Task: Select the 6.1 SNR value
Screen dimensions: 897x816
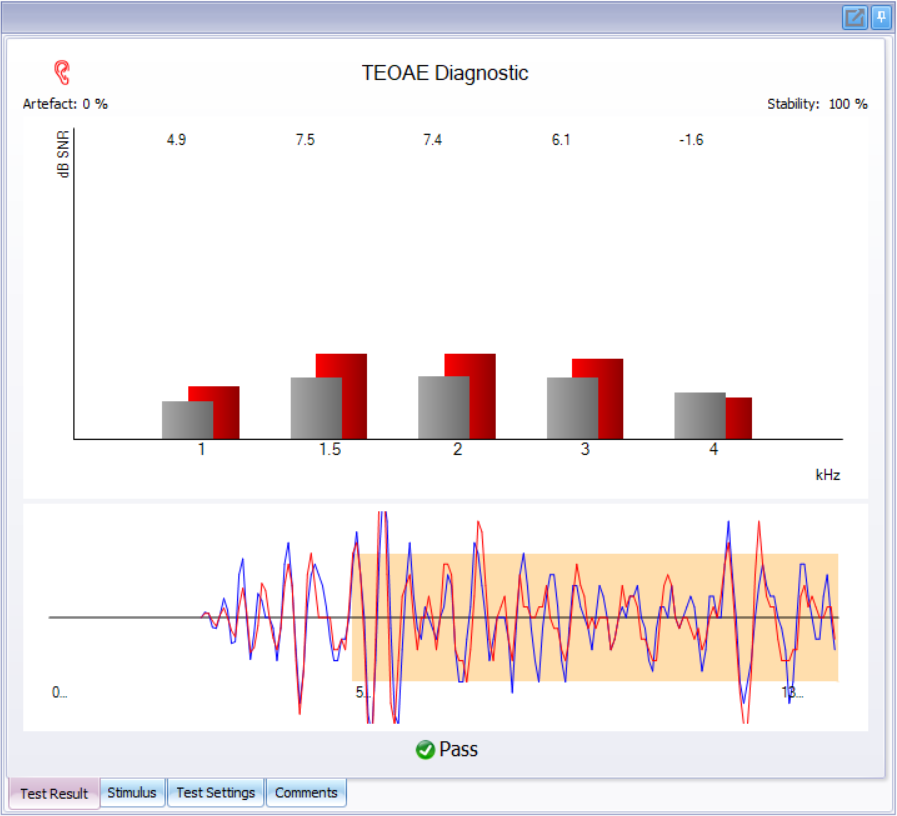Action: (x=561, y=140)
